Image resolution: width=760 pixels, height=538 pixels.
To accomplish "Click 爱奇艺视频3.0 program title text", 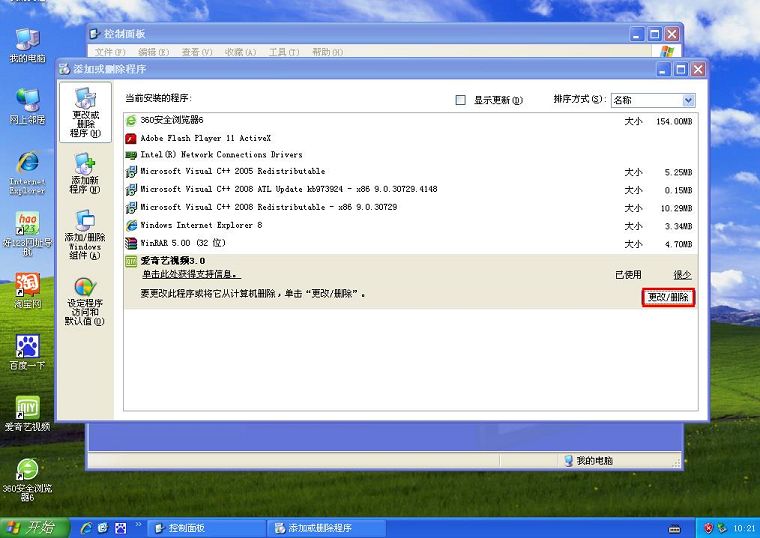I will [x=173, y=261].
